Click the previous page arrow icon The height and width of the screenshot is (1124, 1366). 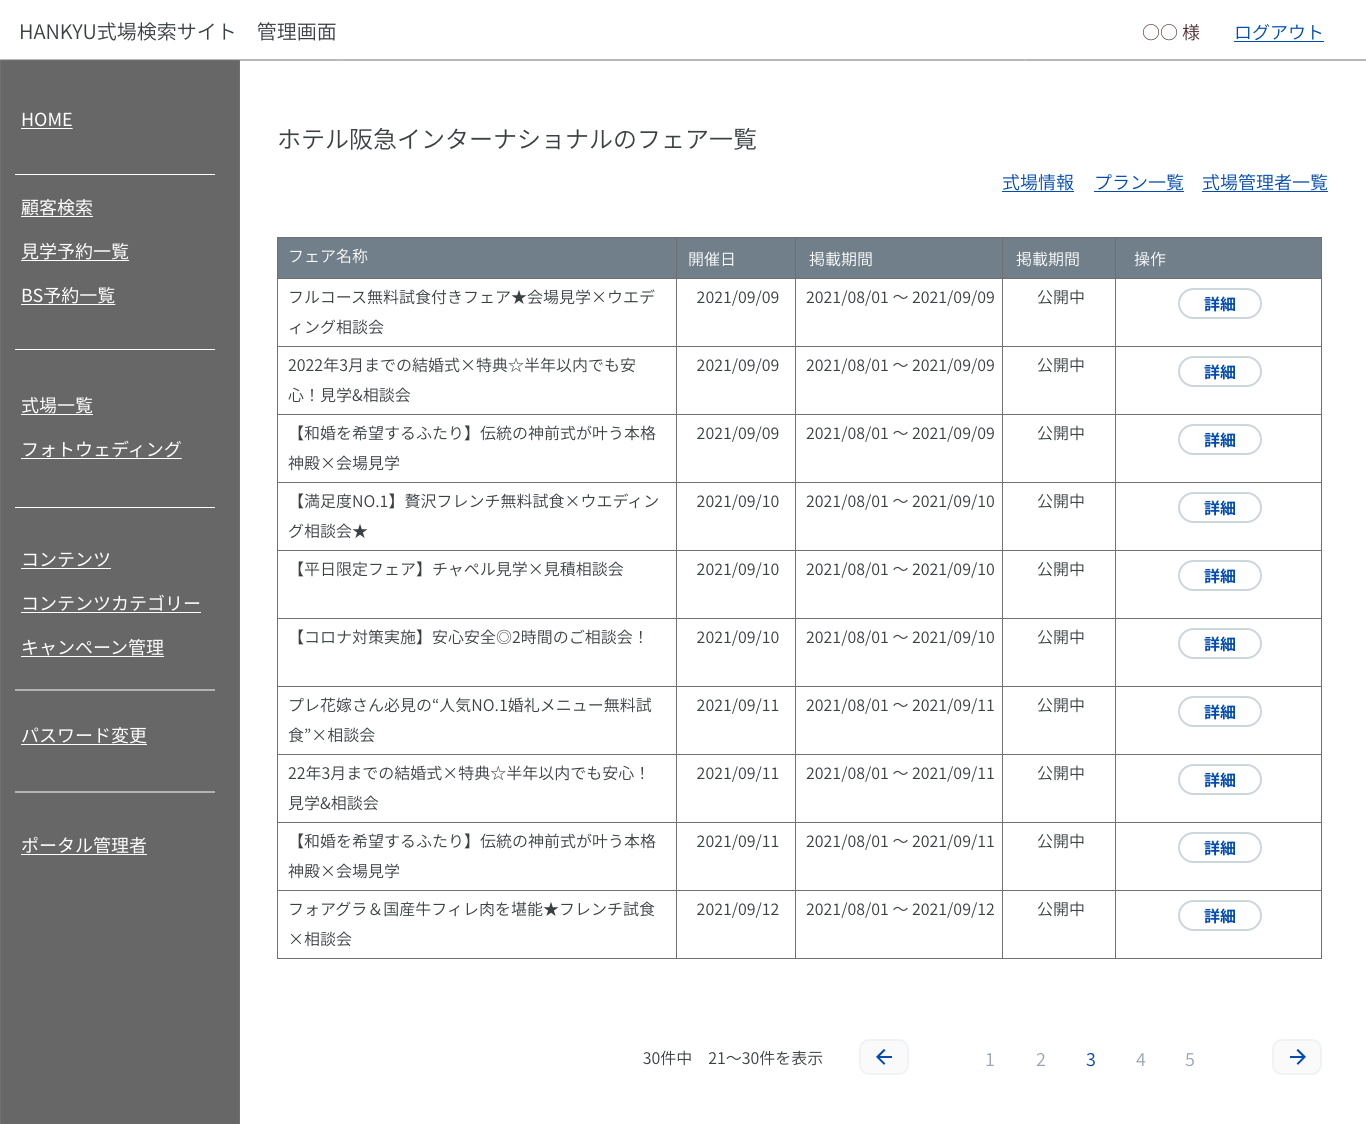tap(884, 1057)
